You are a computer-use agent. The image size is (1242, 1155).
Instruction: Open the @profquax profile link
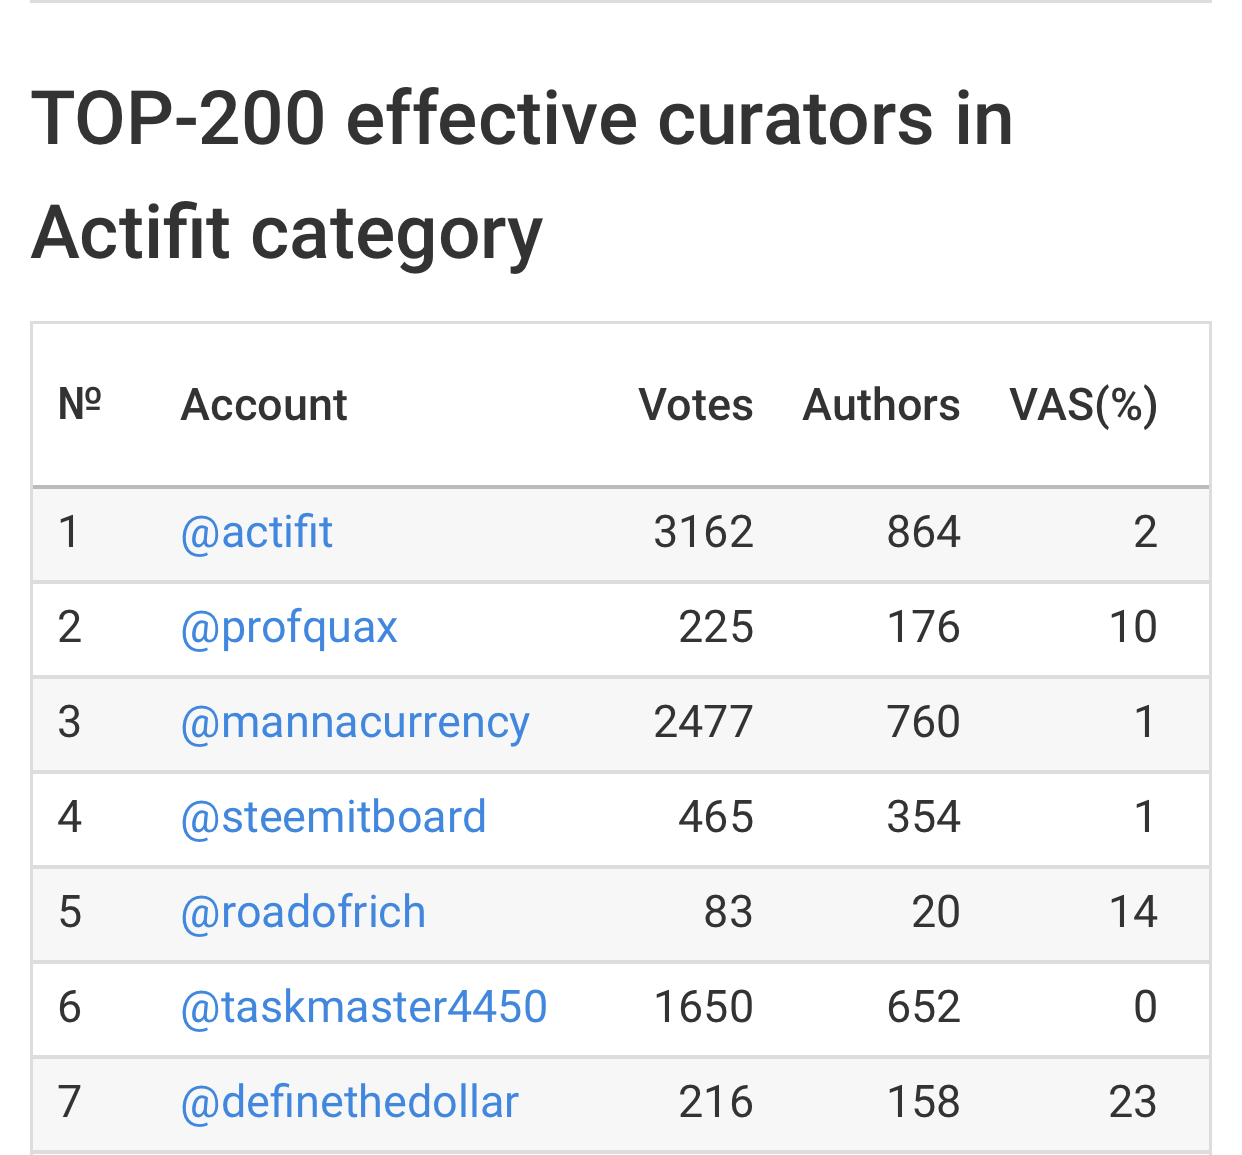(289, 627)
